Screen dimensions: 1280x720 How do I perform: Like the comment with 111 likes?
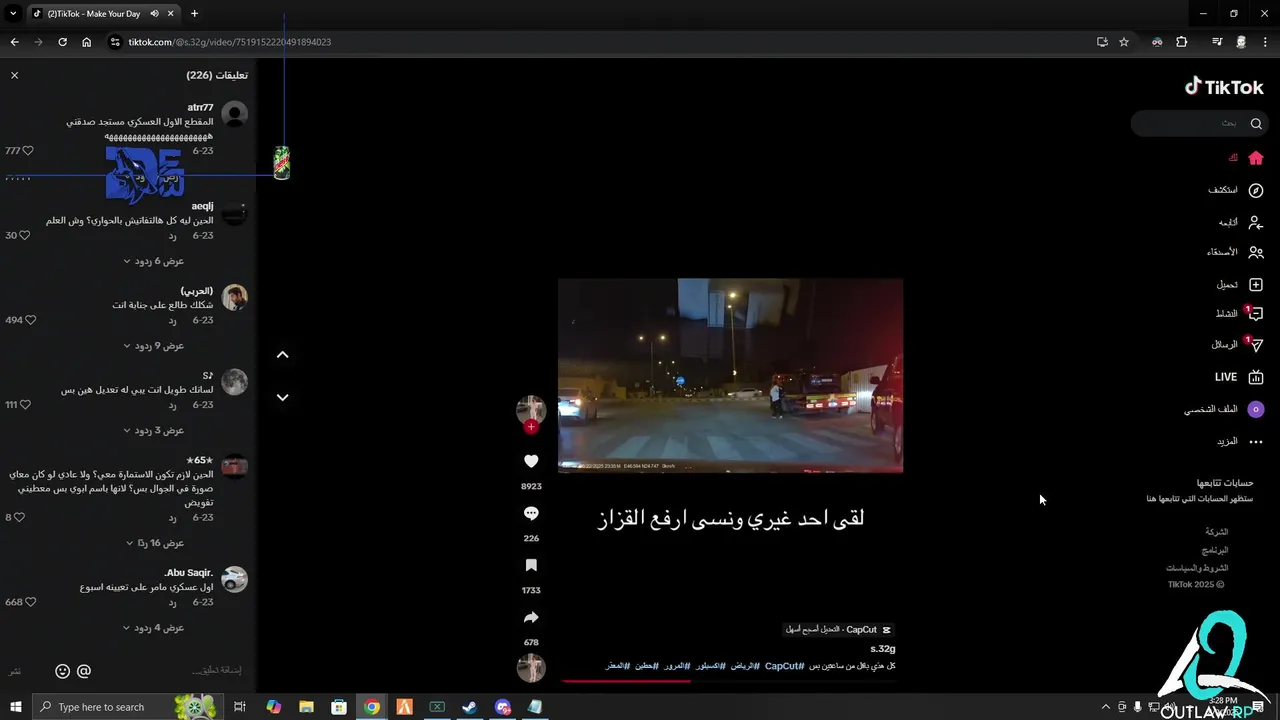(26, 405)
